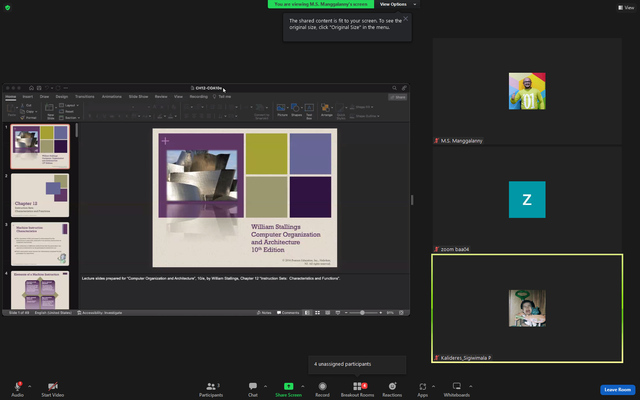The width and height of the screenshot is (640, 400).
Task: Toggle the Zoom View layout button
Action: point(626,7)
